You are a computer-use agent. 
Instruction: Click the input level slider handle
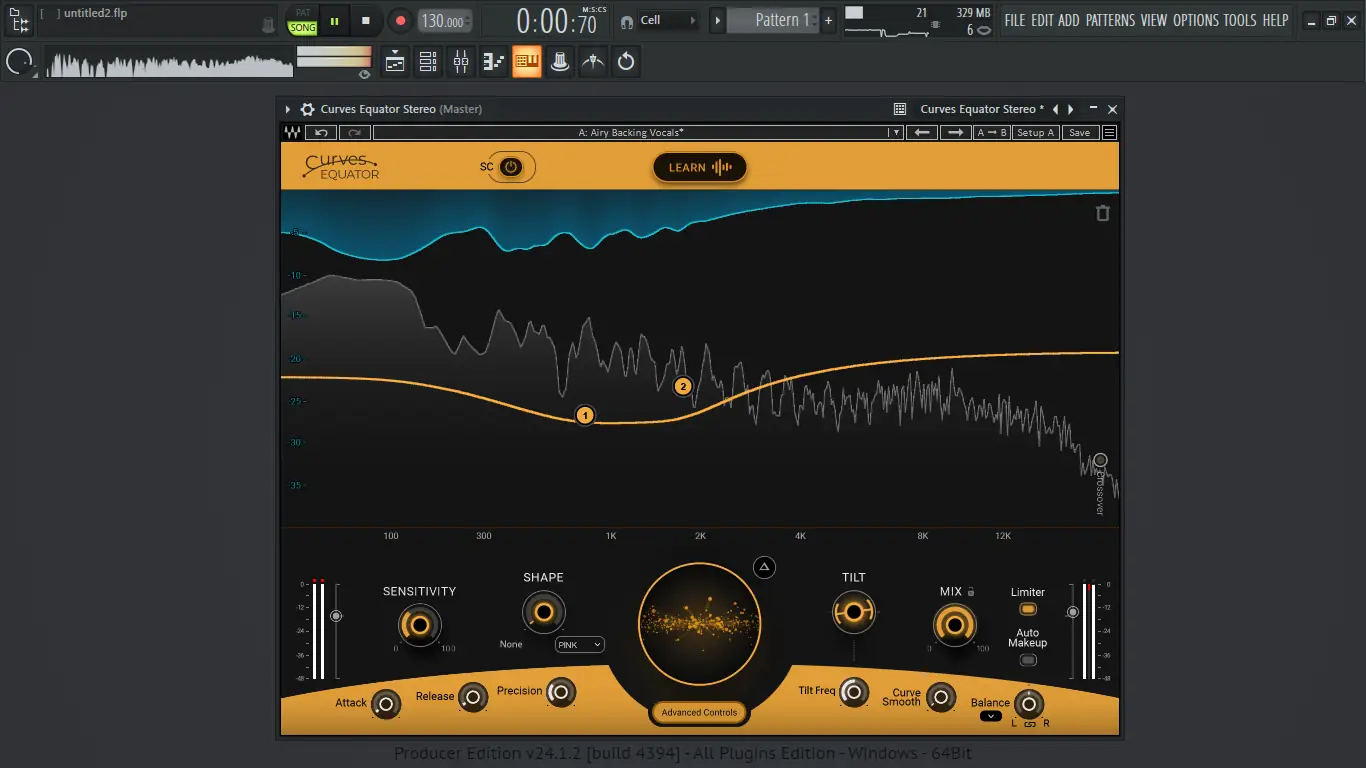click(x=336, y=616)
